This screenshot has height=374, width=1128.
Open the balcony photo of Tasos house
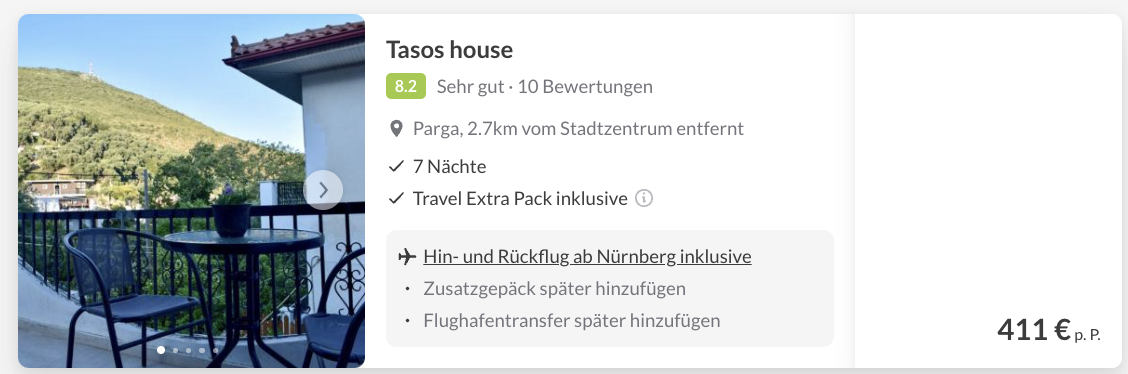[x=191, y=191]
